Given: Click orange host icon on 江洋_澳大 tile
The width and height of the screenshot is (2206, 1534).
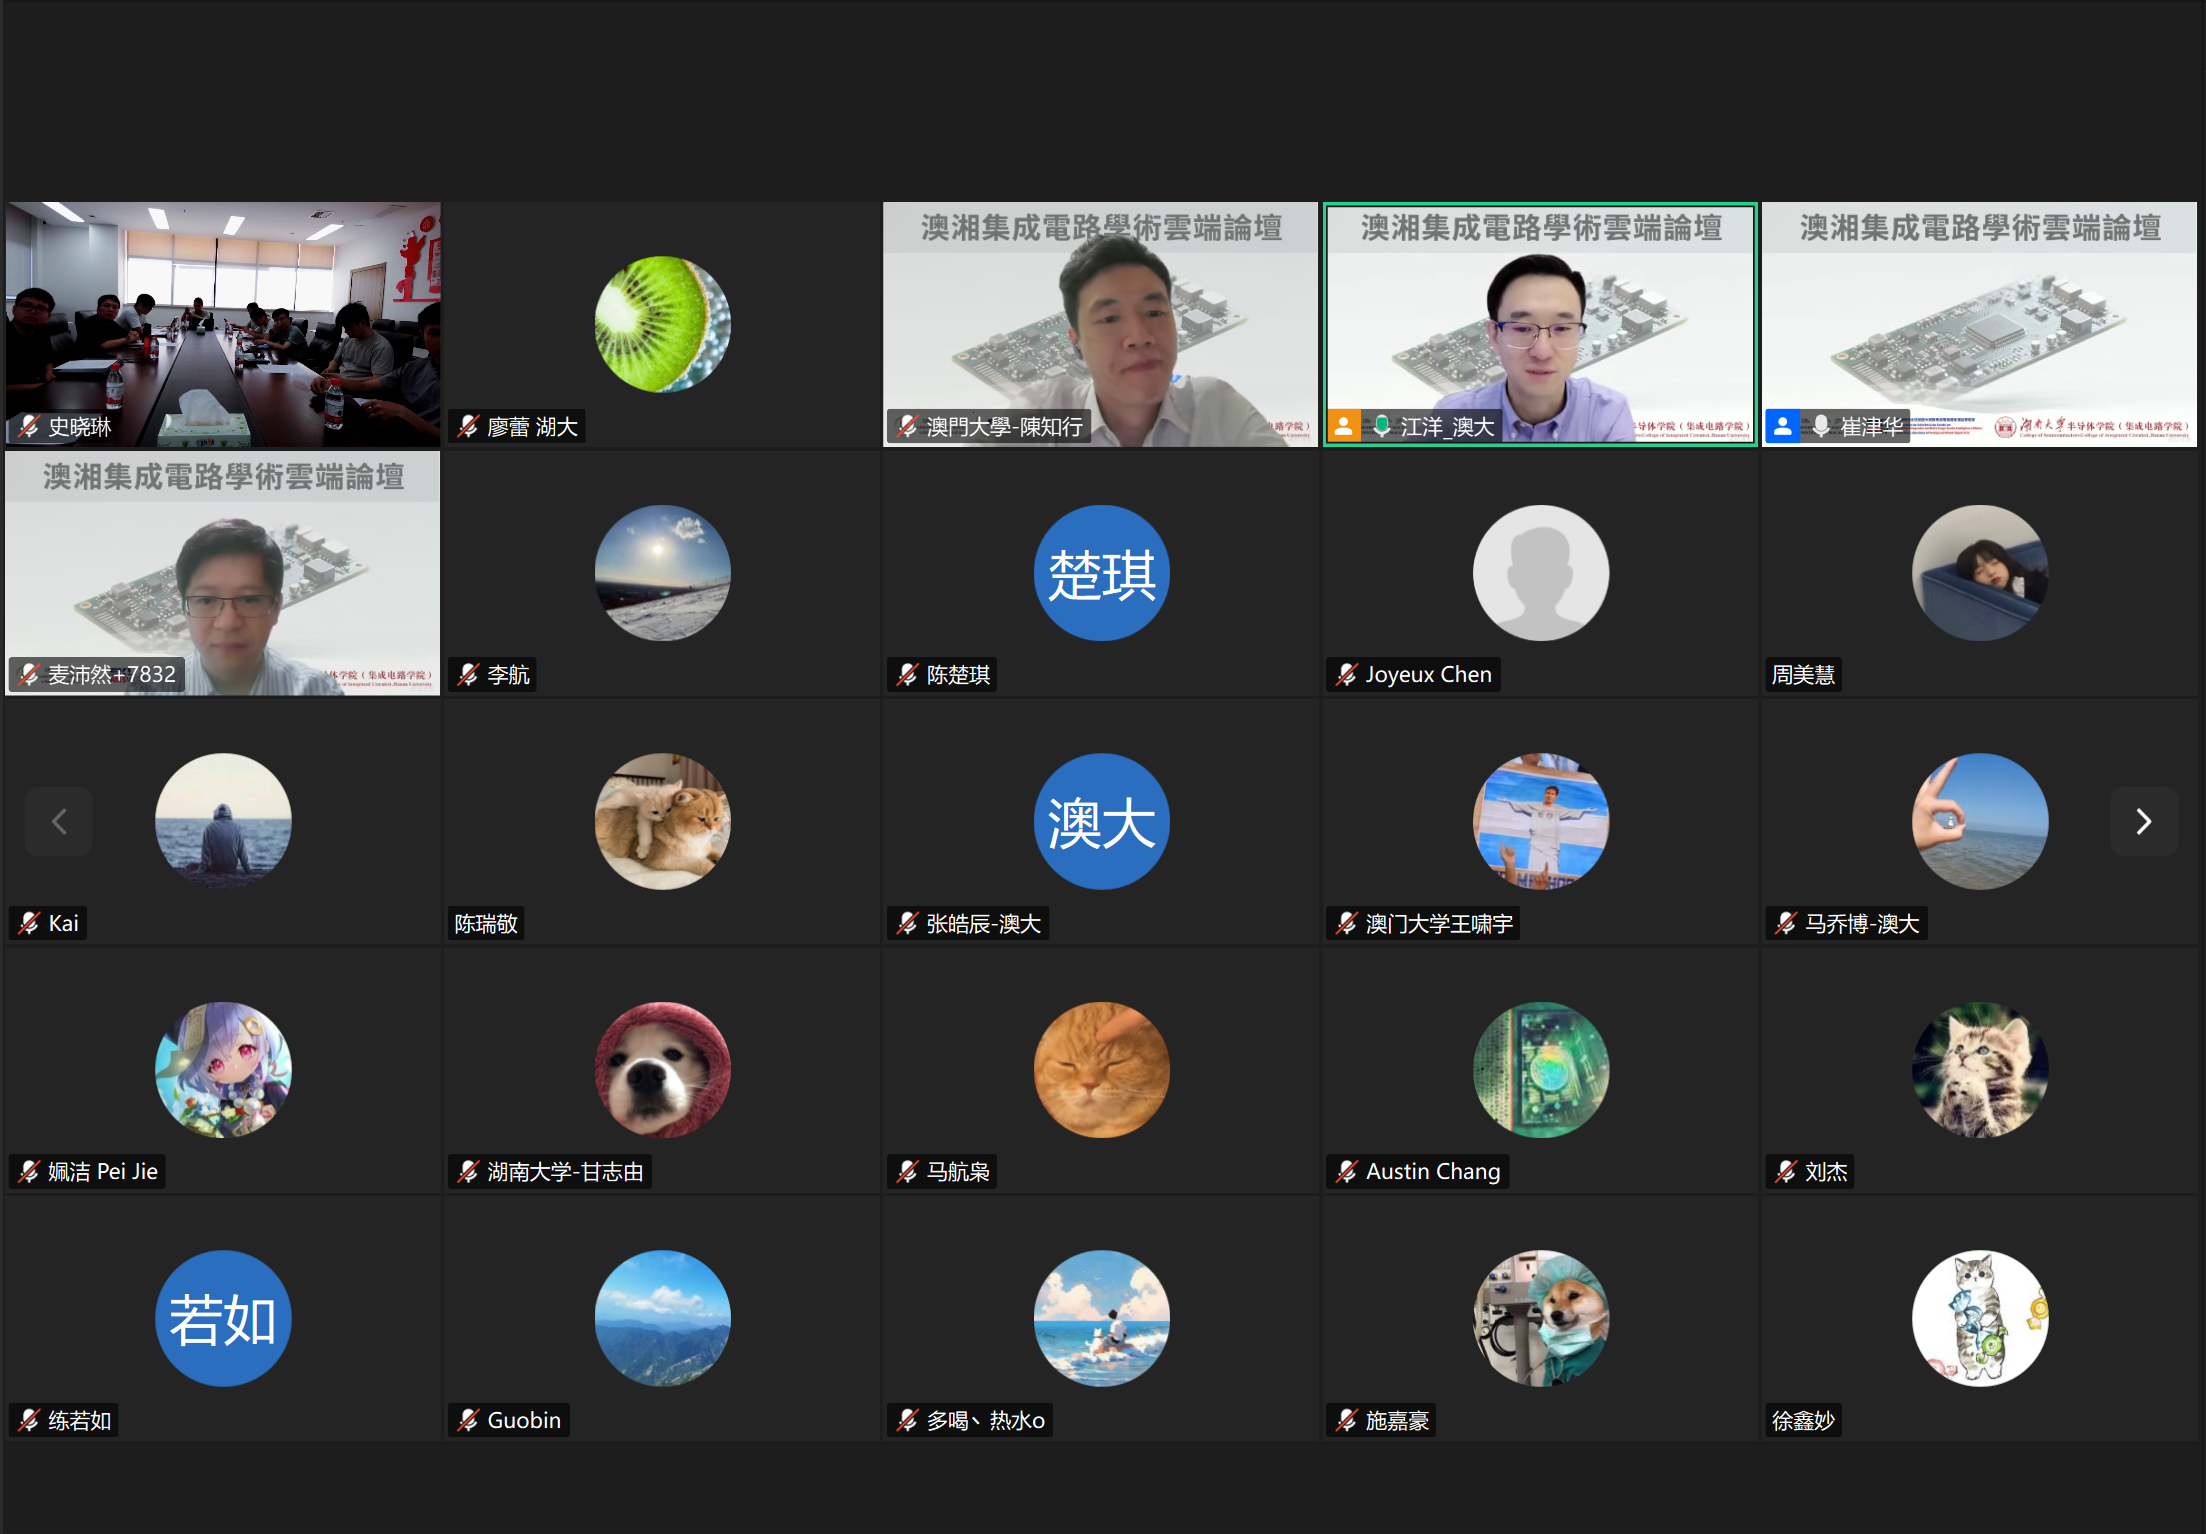Looking at the screenshot, I should tap(1344, 426).
